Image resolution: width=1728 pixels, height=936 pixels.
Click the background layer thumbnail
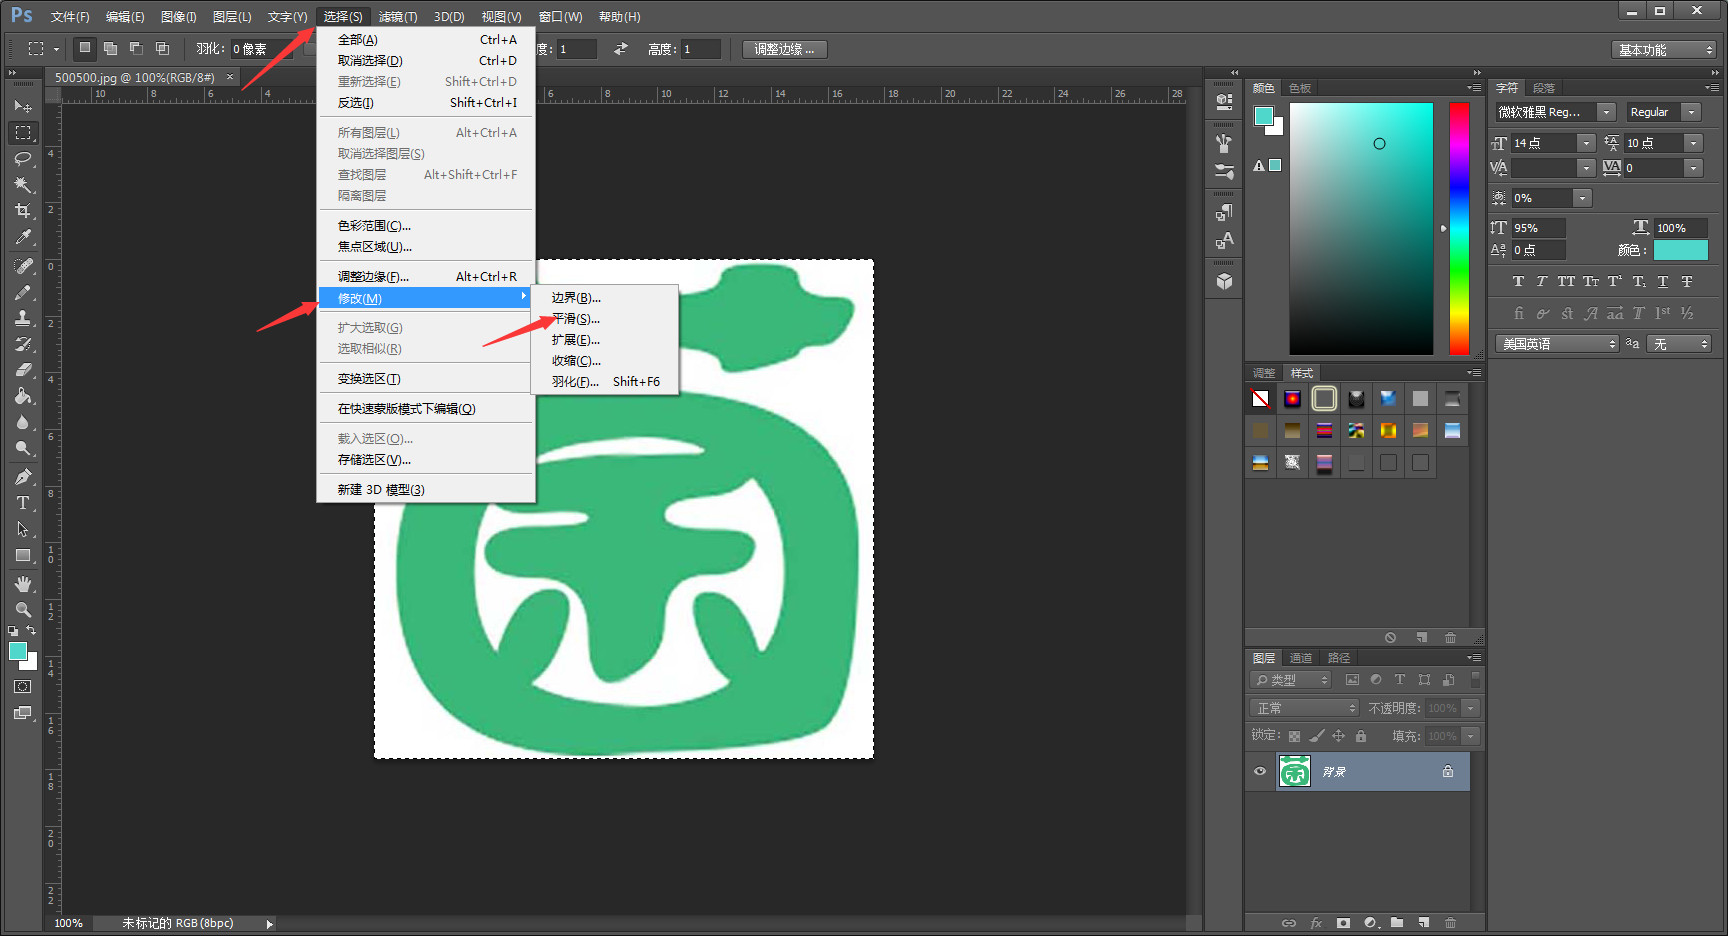pyautogui.click(x=1295, y=771)
